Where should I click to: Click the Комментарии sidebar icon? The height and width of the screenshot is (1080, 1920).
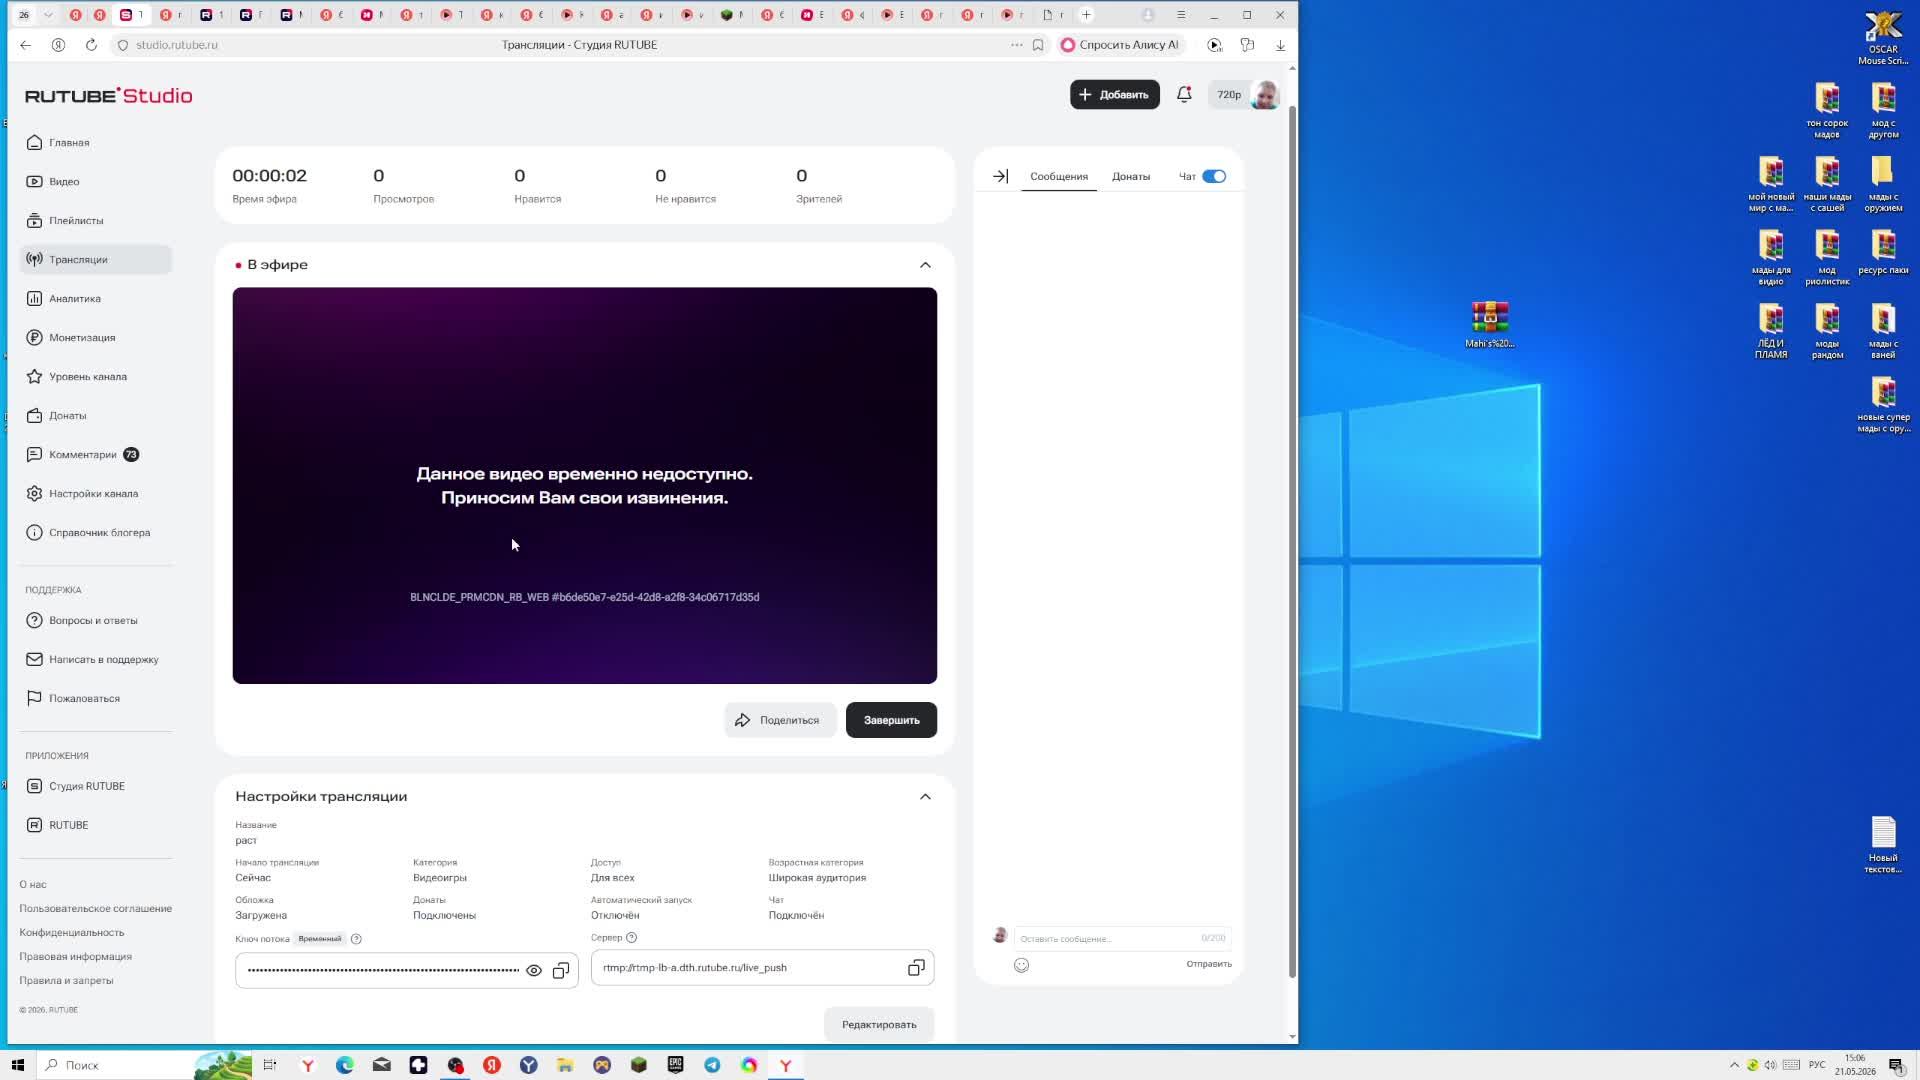tap(35, 455)
